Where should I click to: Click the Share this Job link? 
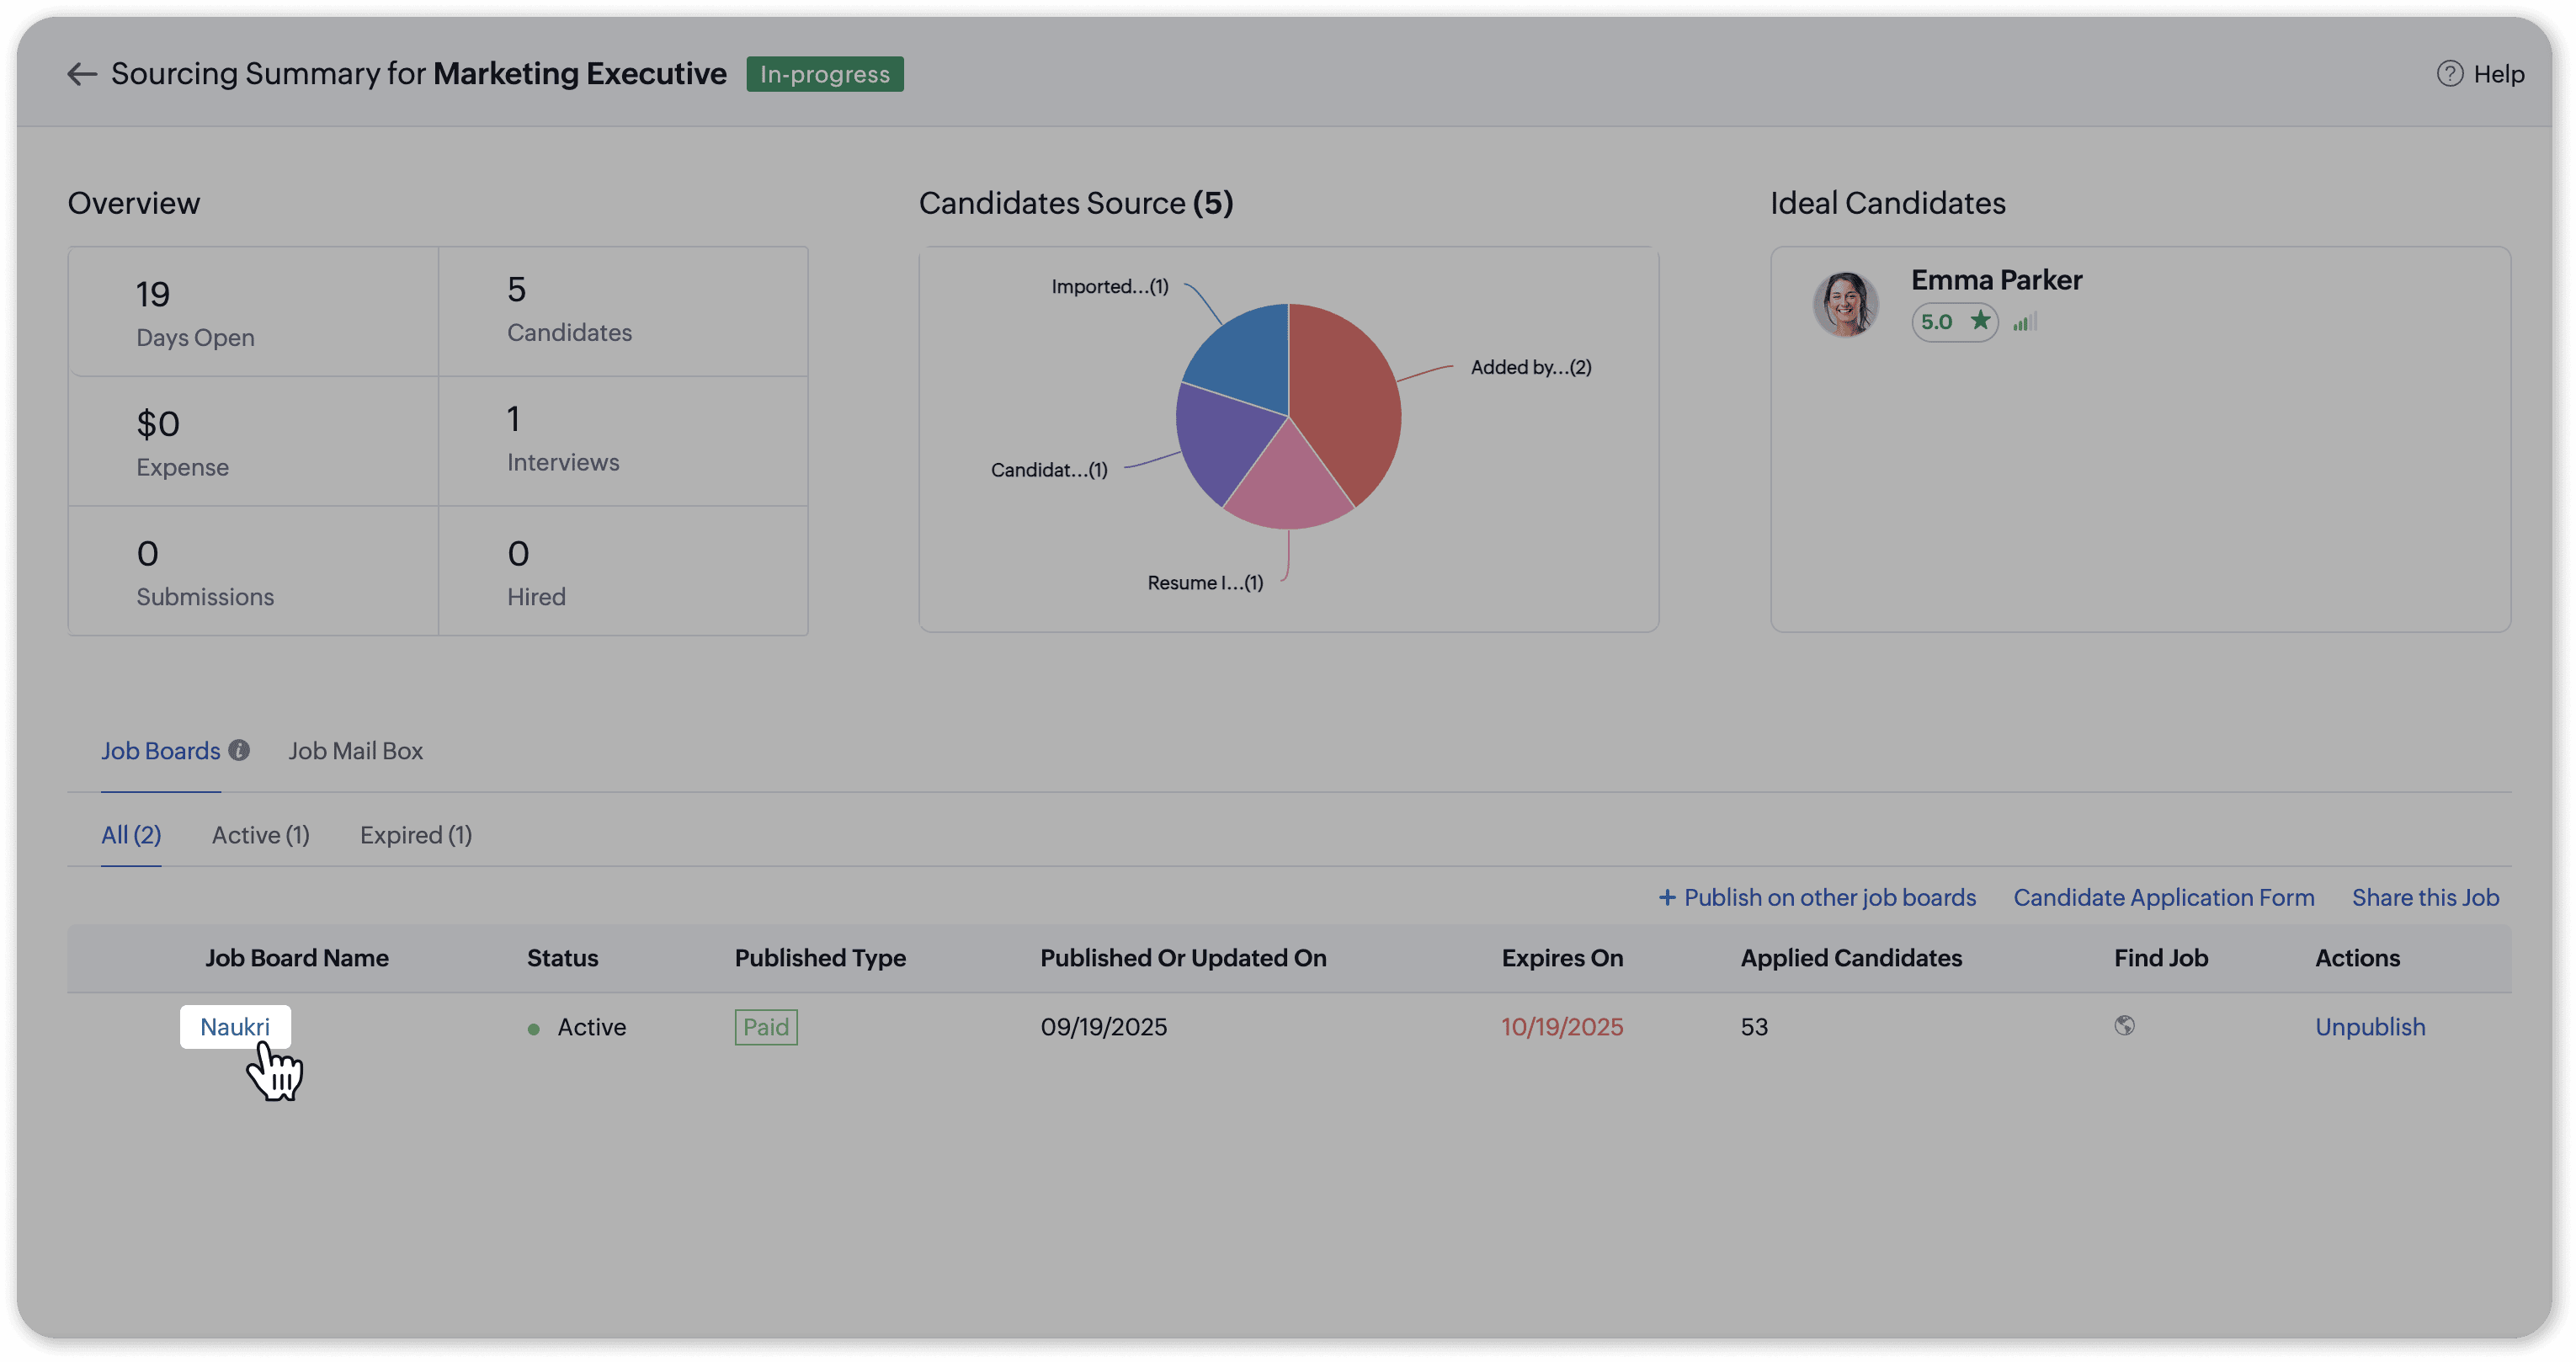(2424, 898)
